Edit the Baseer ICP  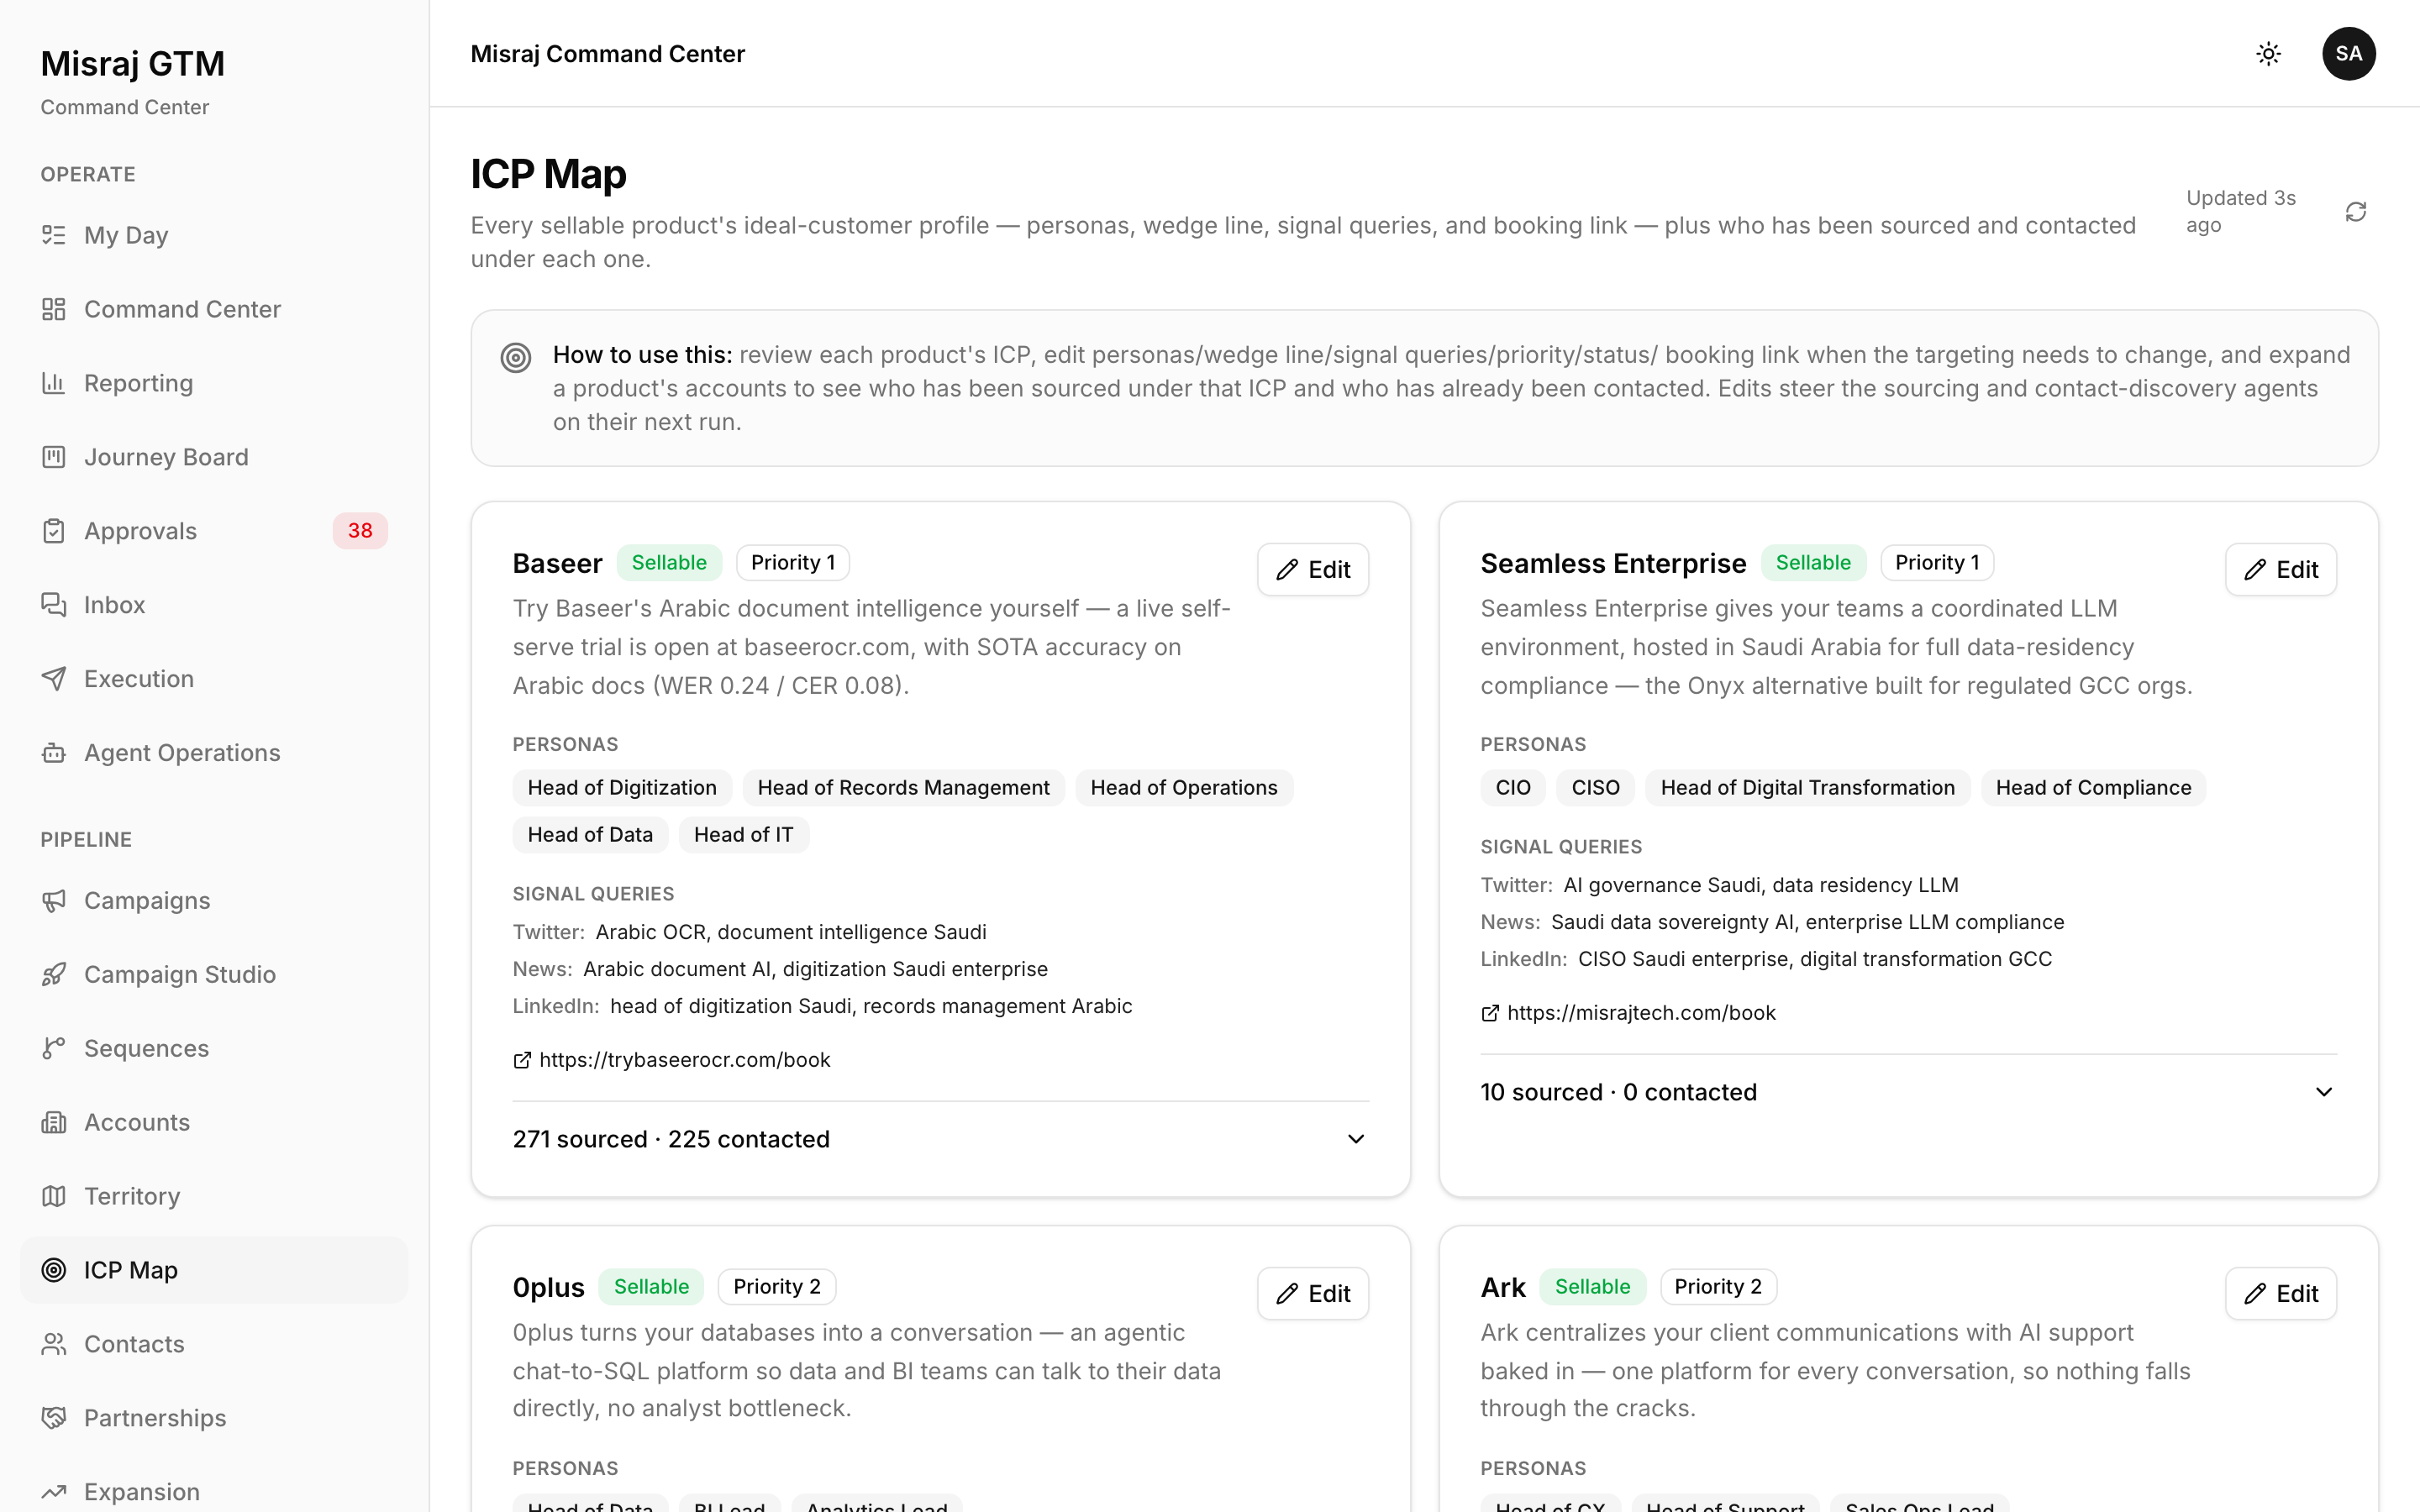pos(1313,570)
